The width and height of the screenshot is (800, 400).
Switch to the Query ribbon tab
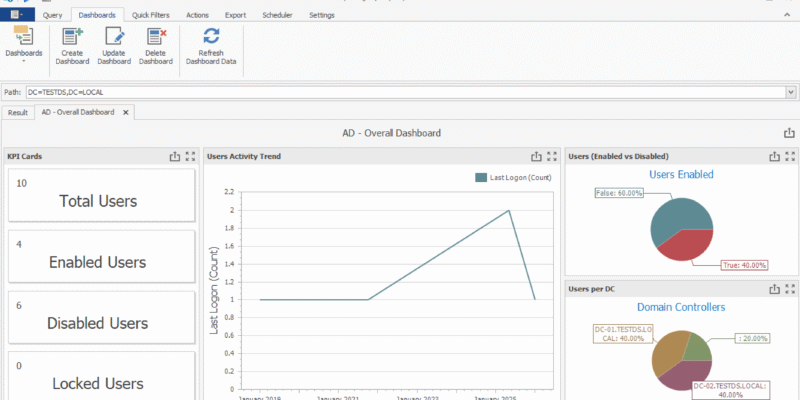pyautogui.click(x=53, y=15)
